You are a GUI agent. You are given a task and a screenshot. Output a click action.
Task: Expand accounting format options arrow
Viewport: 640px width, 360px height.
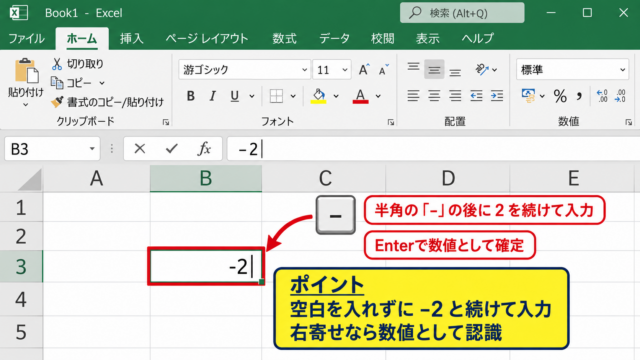coord(542,96)
